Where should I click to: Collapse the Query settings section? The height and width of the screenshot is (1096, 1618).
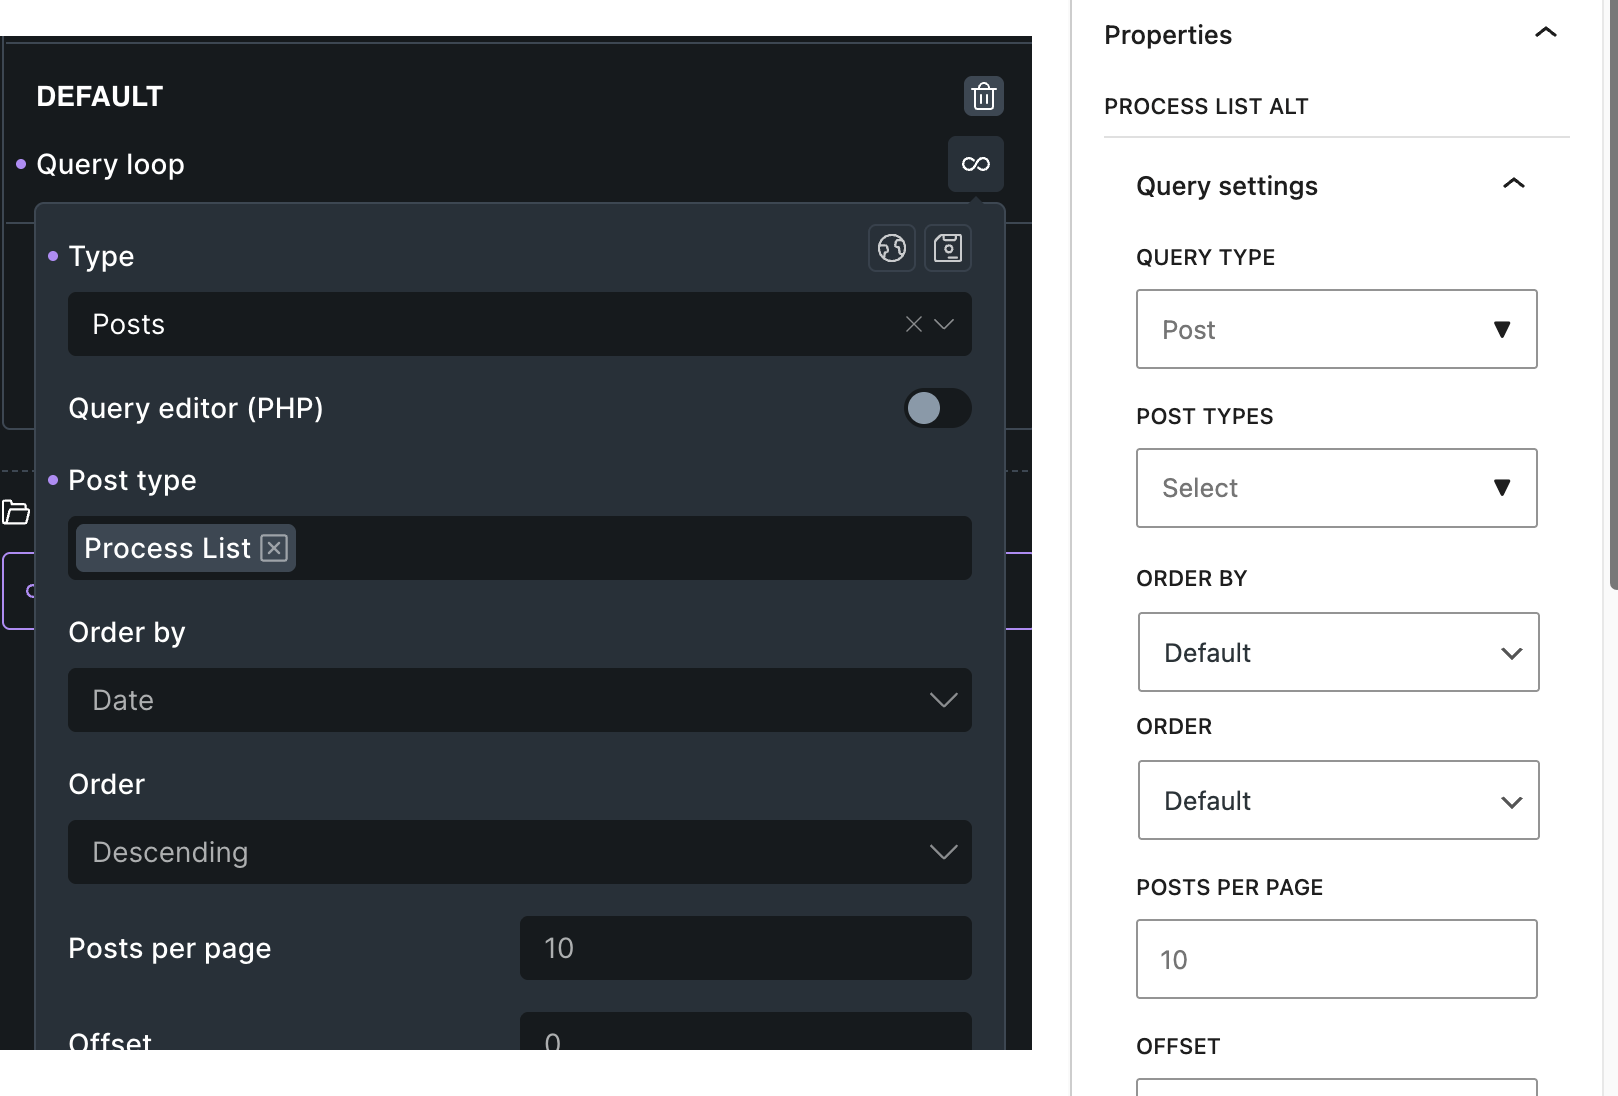tap(1513, 184)
